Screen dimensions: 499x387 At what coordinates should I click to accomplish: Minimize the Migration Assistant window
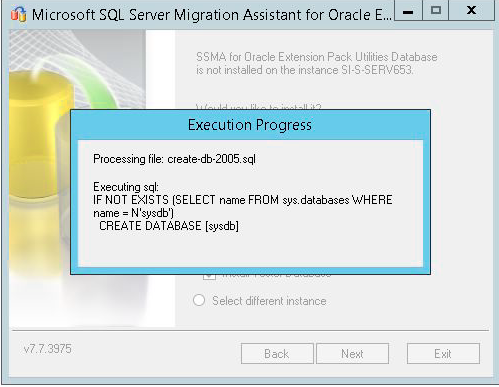(408, 11)
